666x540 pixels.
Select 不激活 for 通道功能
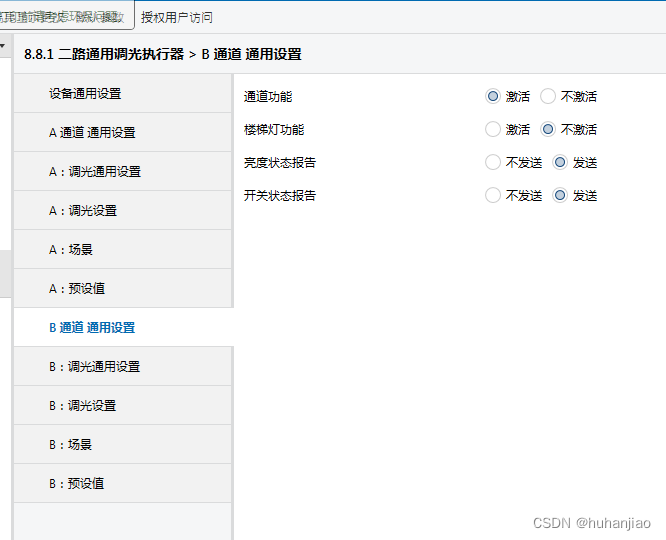click(x=548, y=97)
